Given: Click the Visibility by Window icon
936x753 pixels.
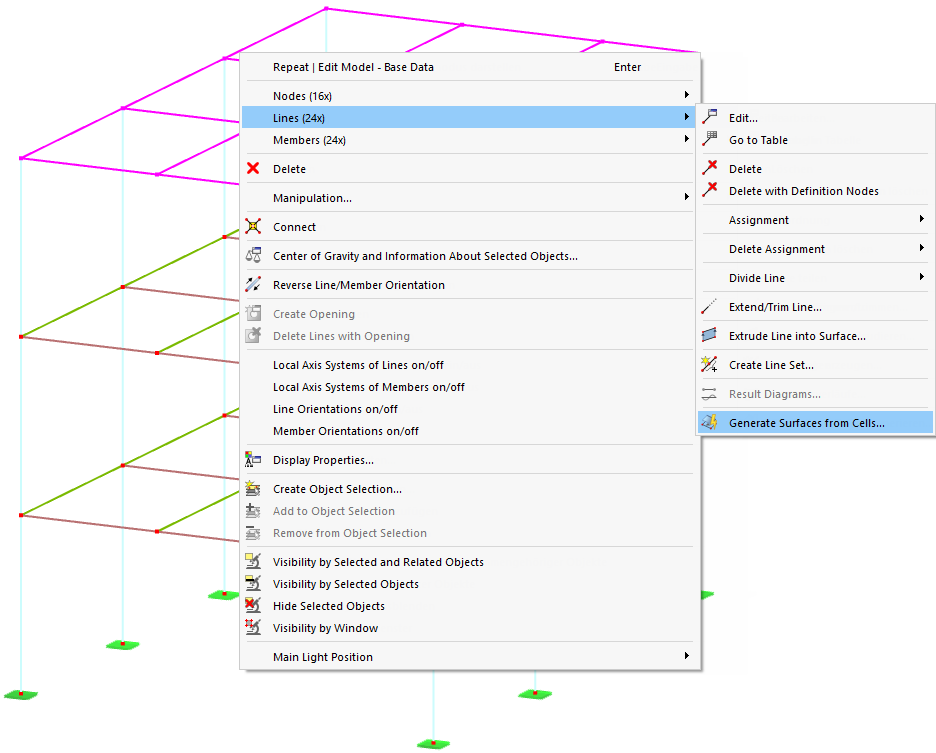Looking at the screenshot, I should click(253, 628).
